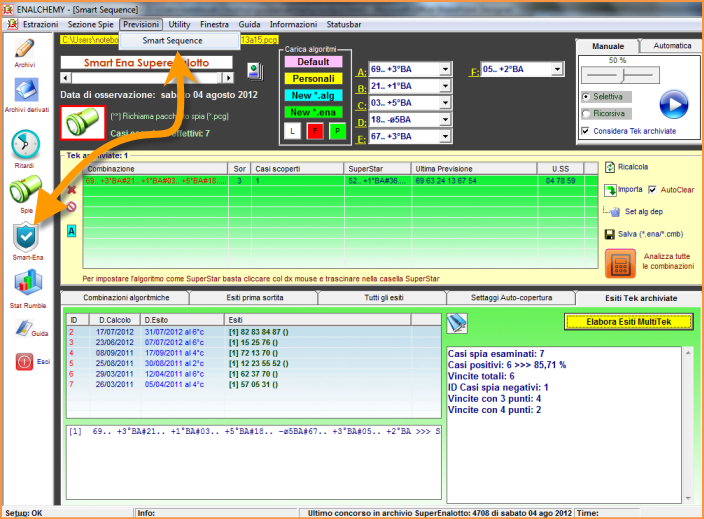Click the red X delete icon

[x=71, y=189]
